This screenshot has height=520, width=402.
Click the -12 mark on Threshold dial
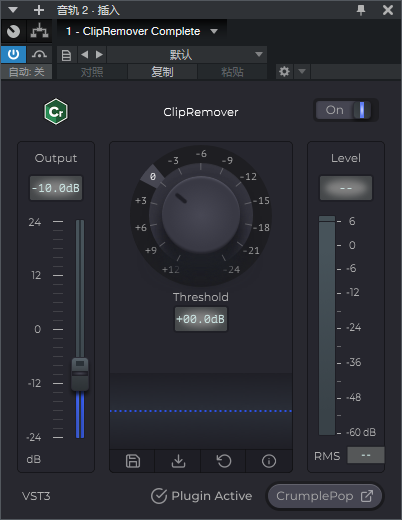[249, 176]
